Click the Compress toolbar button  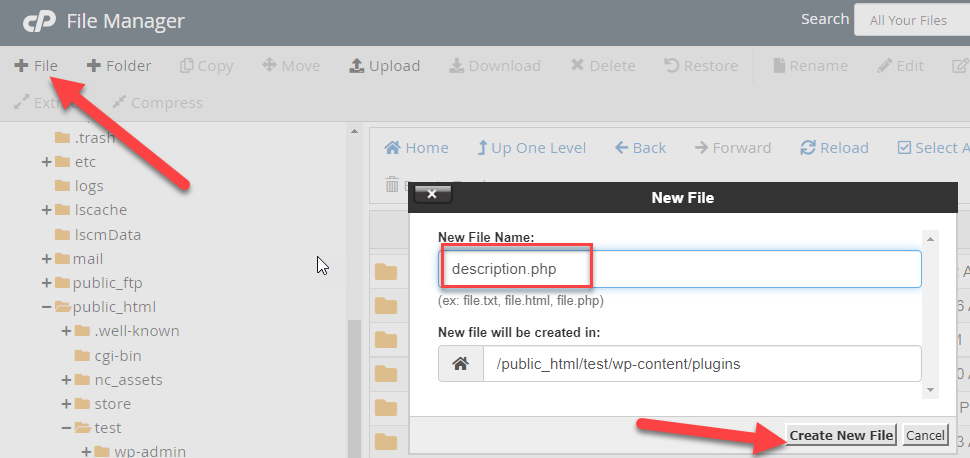point(158,103)
